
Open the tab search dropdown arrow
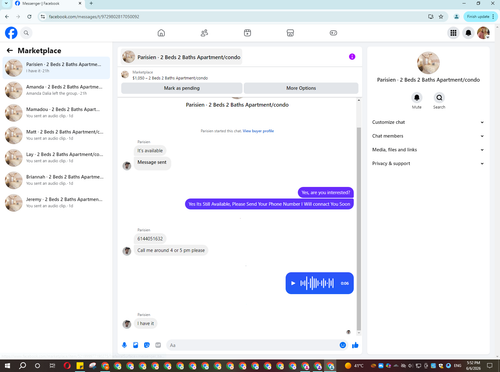point(6,3)
